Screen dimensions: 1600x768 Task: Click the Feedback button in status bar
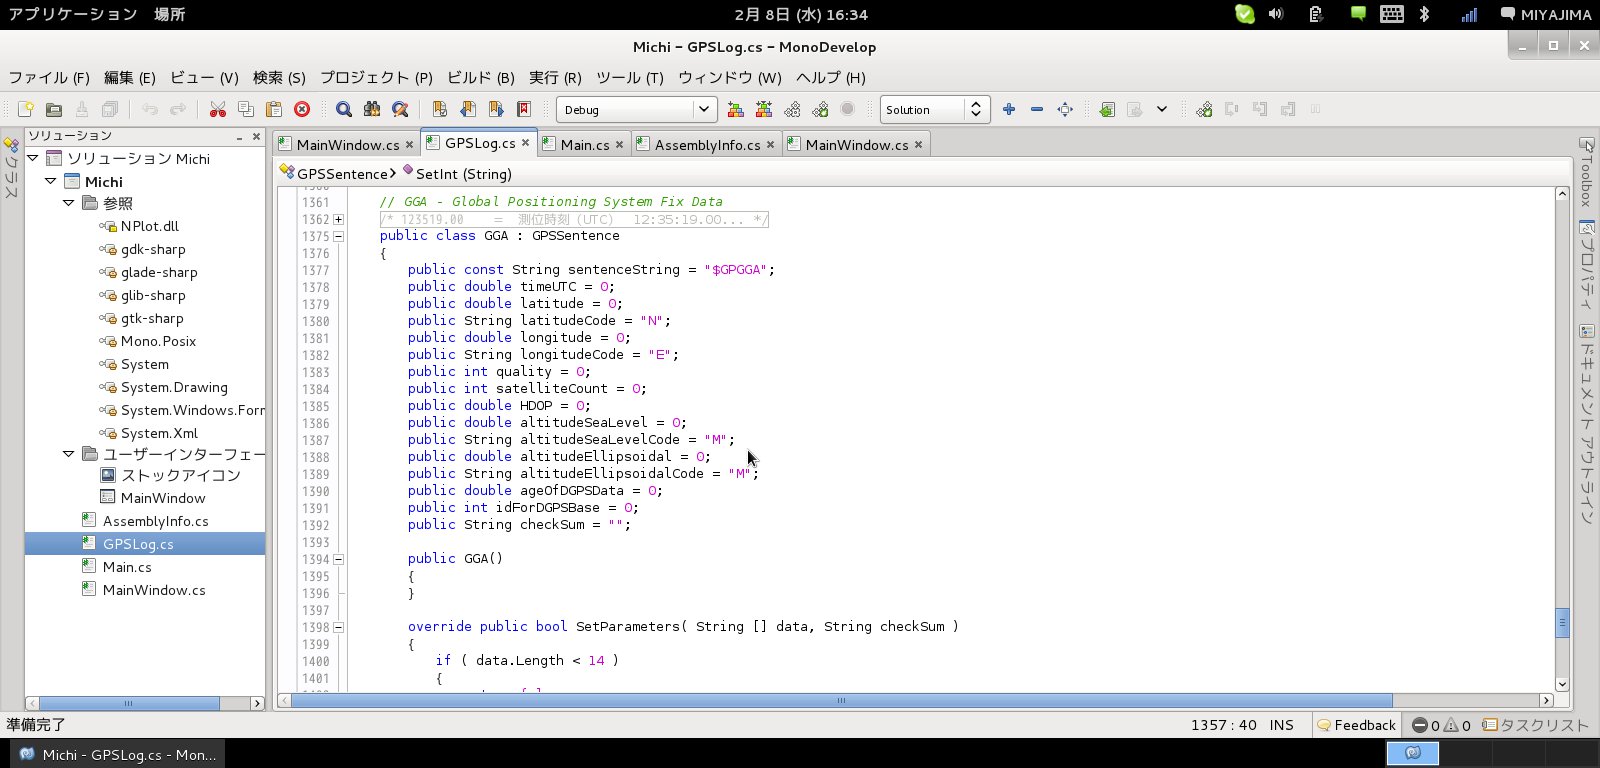[x=1356, y=725]
